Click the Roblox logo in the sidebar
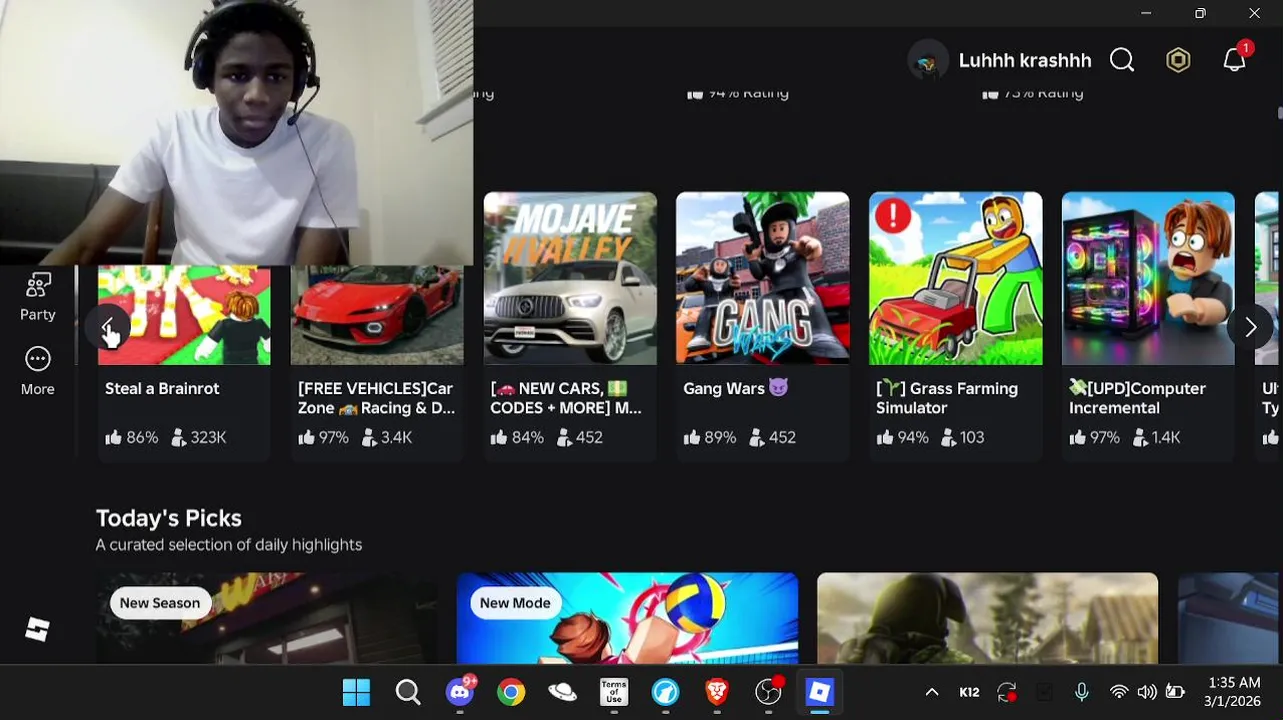1283x720 pixels. [37, 630]
